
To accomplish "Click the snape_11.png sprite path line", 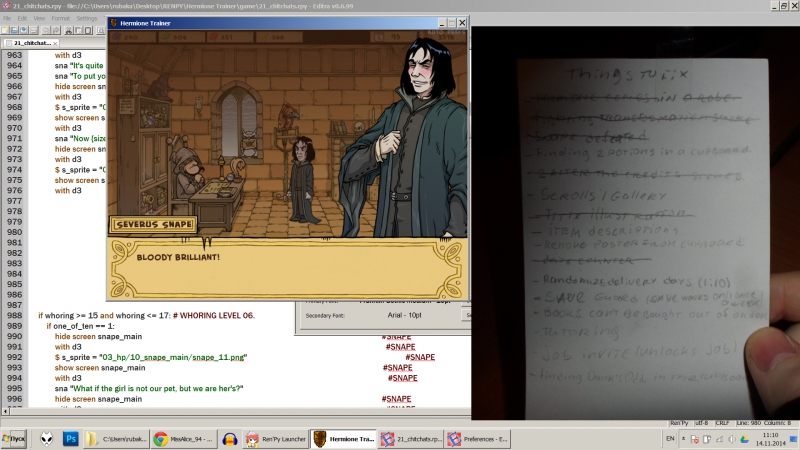I will click(x=151, y=357).
